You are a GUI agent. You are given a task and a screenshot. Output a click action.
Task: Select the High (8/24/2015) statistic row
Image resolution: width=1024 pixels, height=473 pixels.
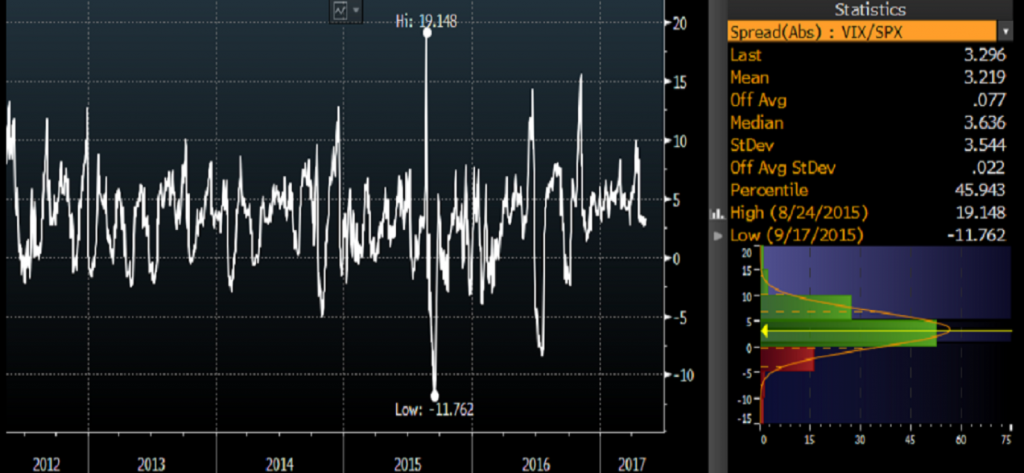[868, 212]
